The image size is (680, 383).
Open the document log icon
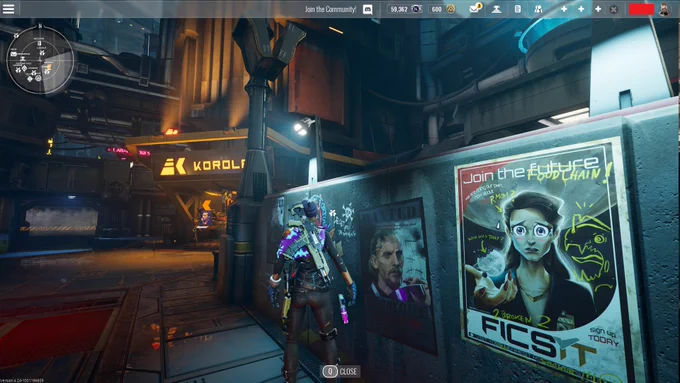(x=517, y=9)
